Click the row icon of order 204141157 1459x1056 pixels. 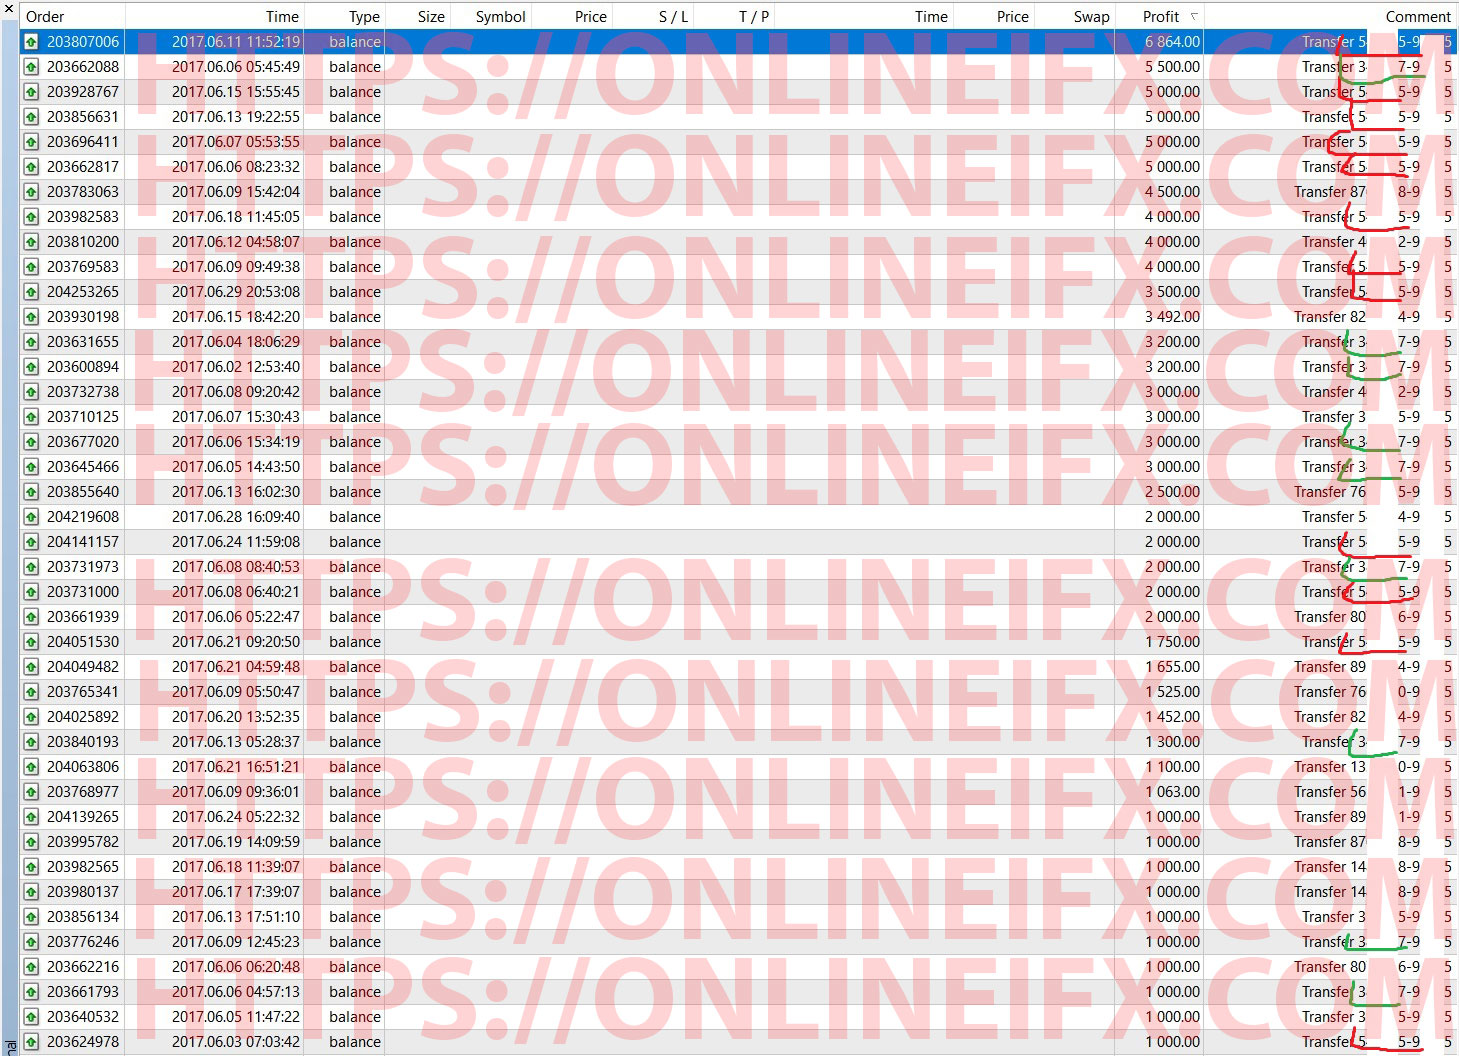point(32,542)
